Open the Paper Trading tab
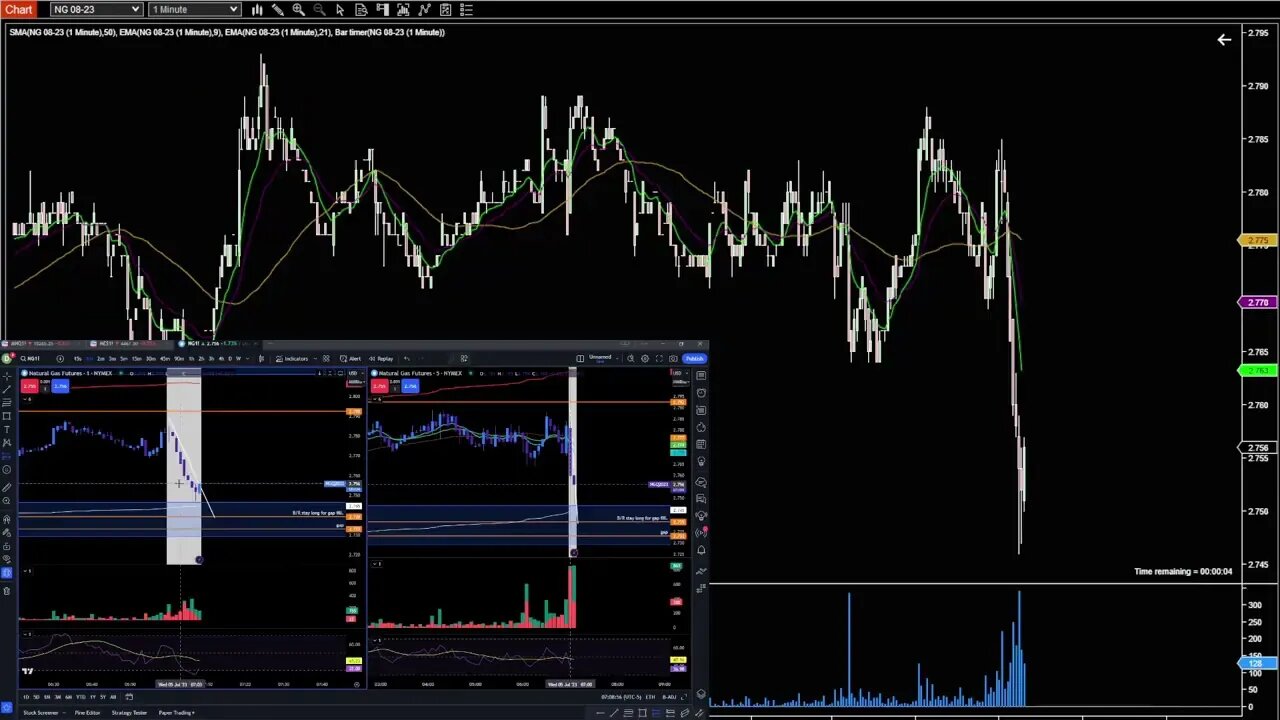The height and width of the screenshot is (720, 1280). [177, 713]
